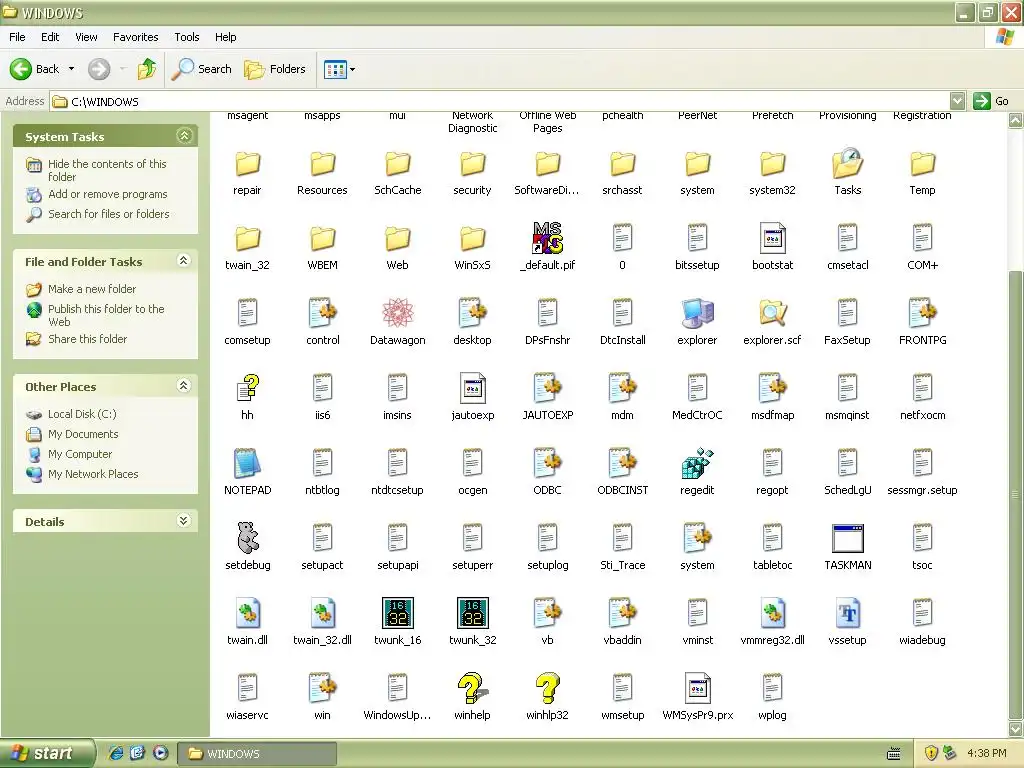Click Publish this folder to the Web
The width and height of the screenshot is (1024, 768).
106,315
